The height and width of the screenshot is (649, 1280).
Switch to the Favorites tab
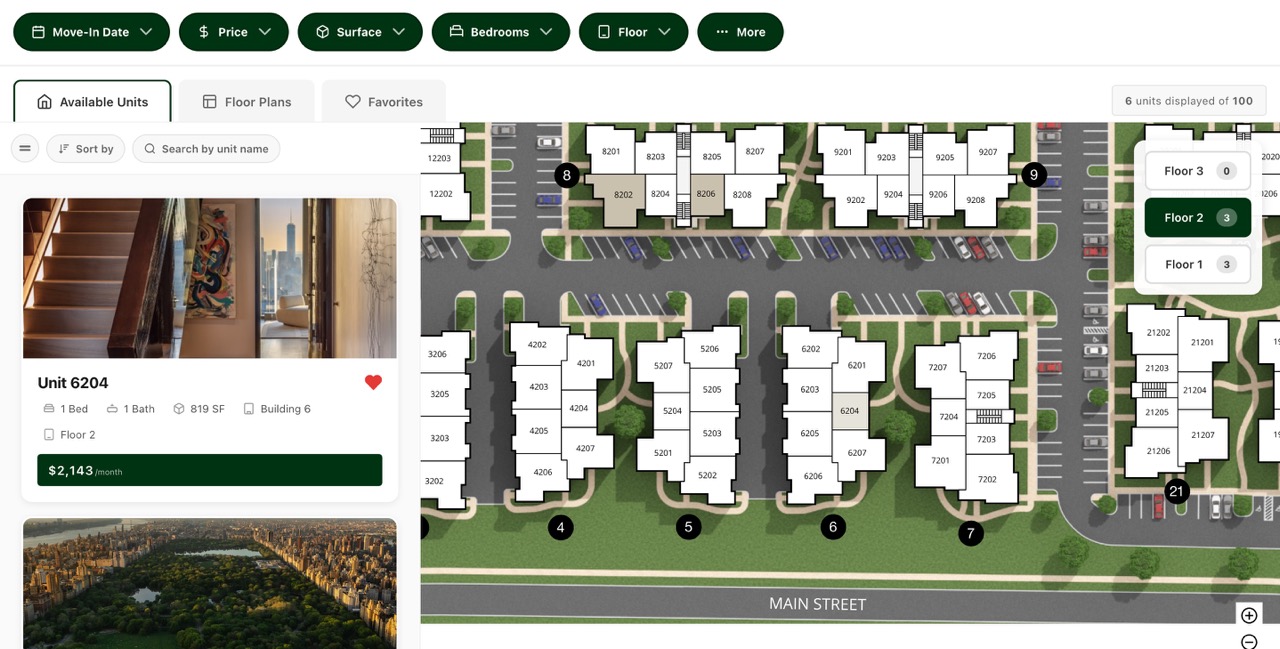383,101
